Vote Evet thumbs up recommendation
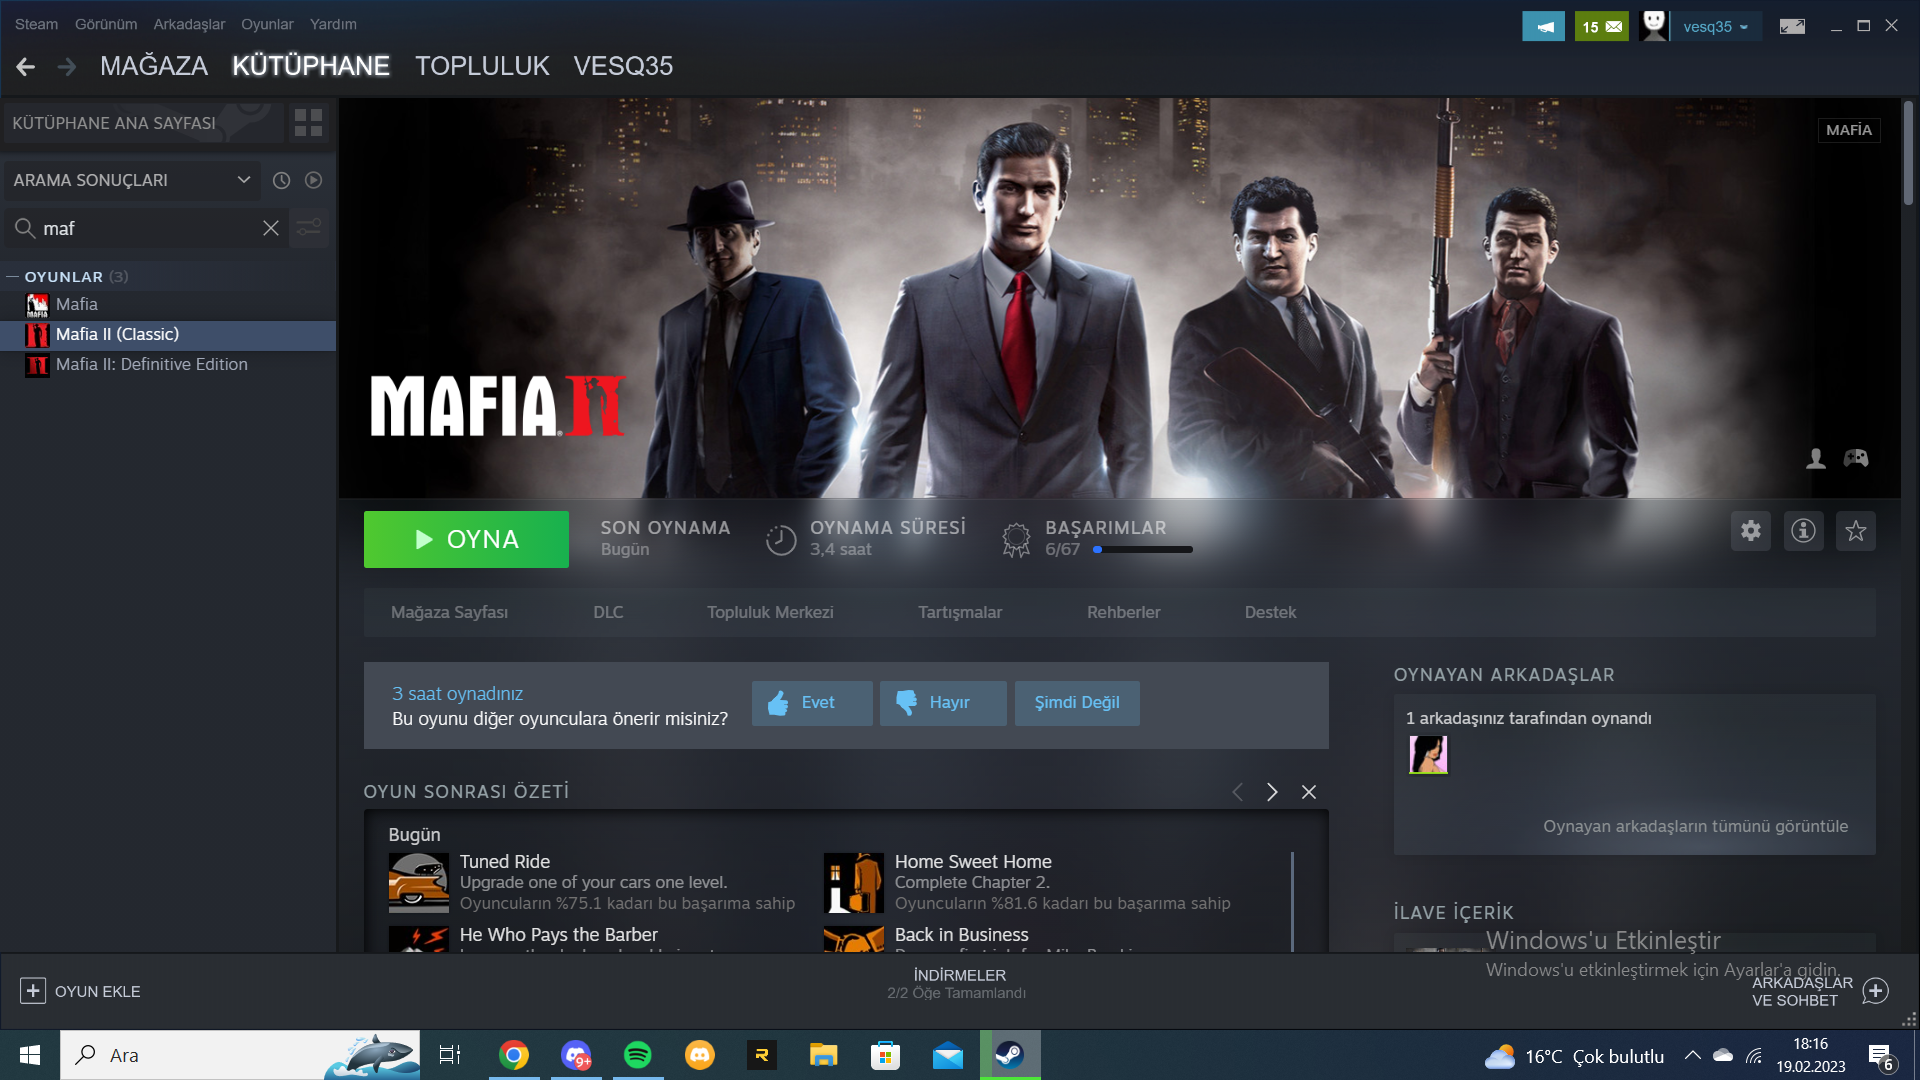The height and width of the screenshot is (1080, 1920). [x=812, y=703]
